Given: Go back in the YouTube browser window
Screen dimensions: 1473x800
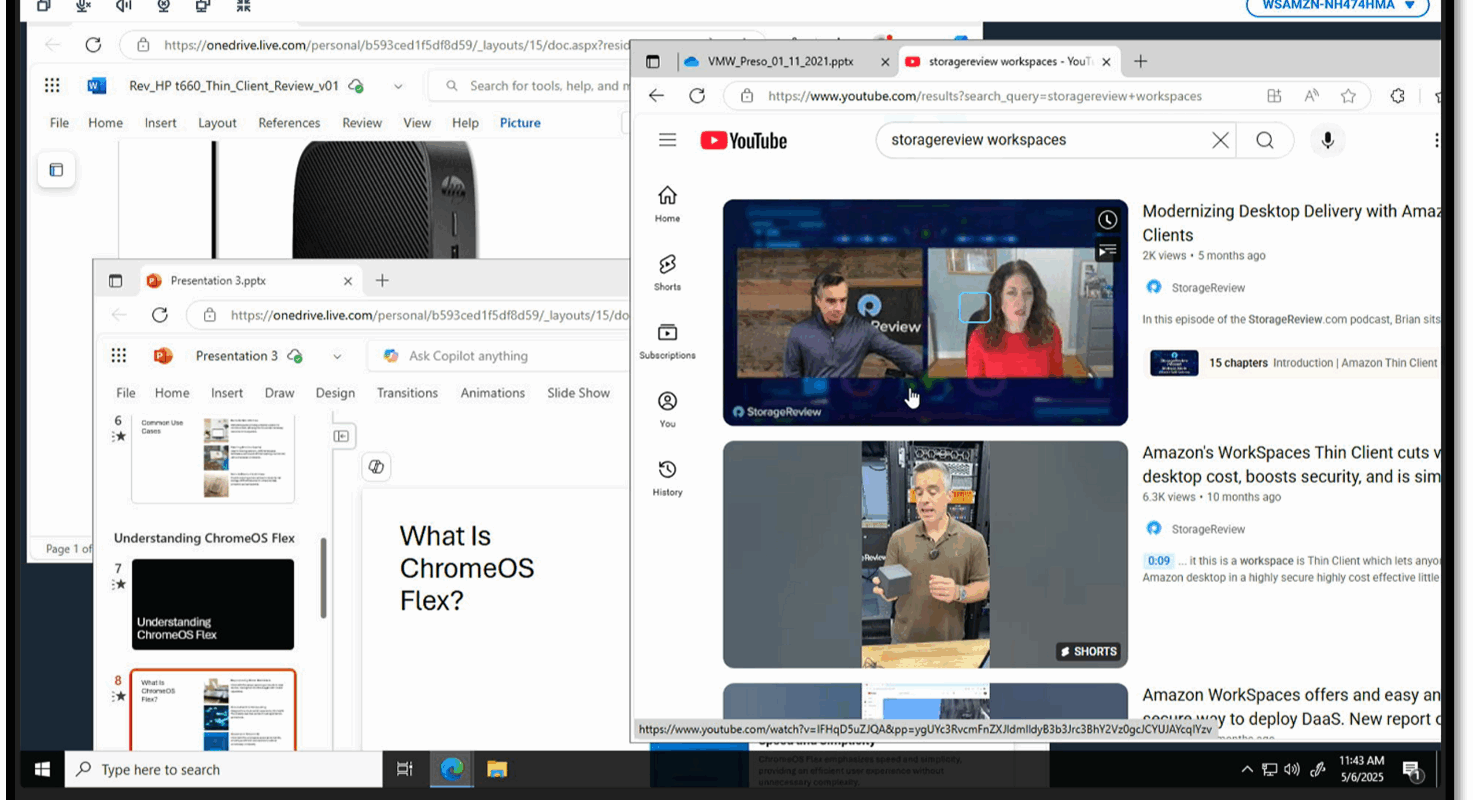Looking at the screenshot, I should click(656, 96).
